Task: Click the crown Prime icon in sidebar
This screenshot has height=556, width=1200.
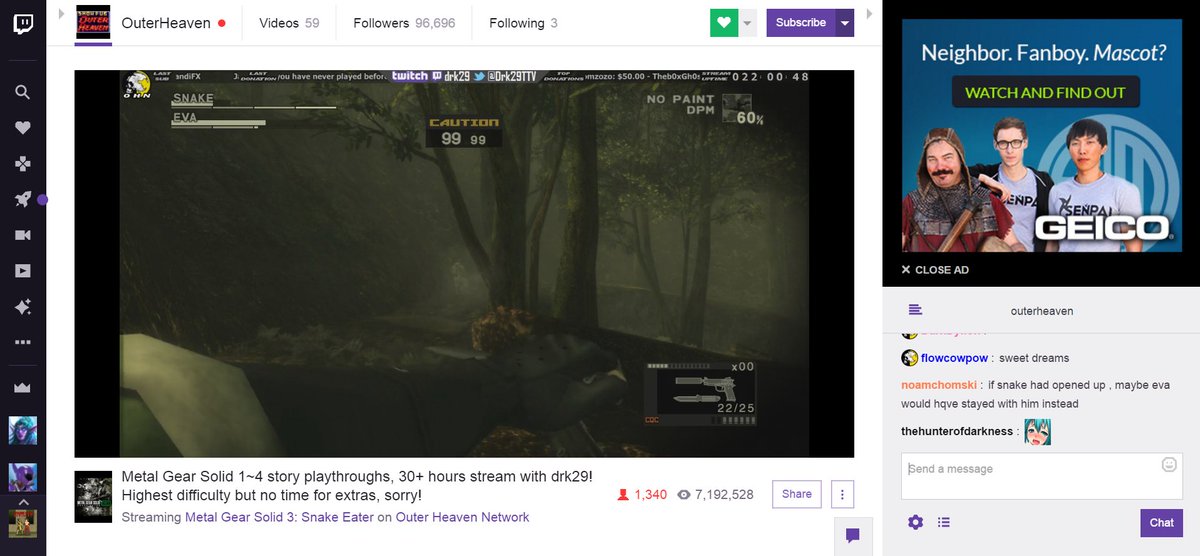Action: (x=22, y=387)
